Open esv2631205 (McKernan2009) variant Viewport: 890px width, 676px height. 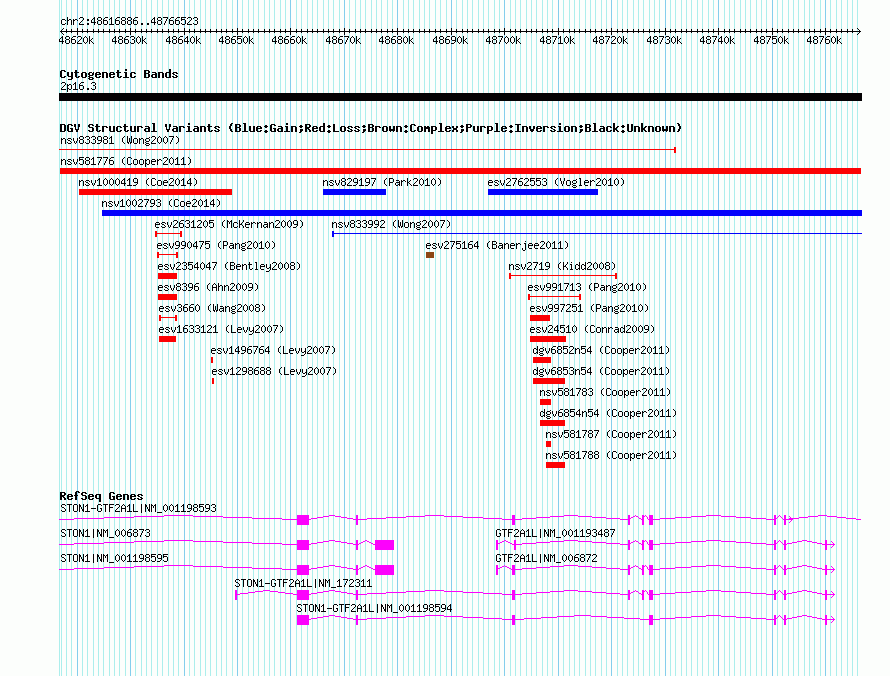tap(229, 224)
